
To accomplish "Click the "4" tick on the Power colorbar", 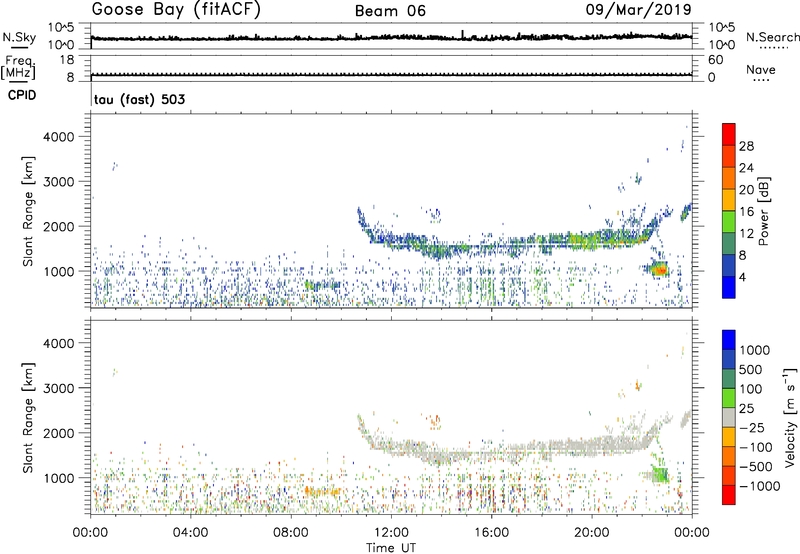I will coord(743,278).
